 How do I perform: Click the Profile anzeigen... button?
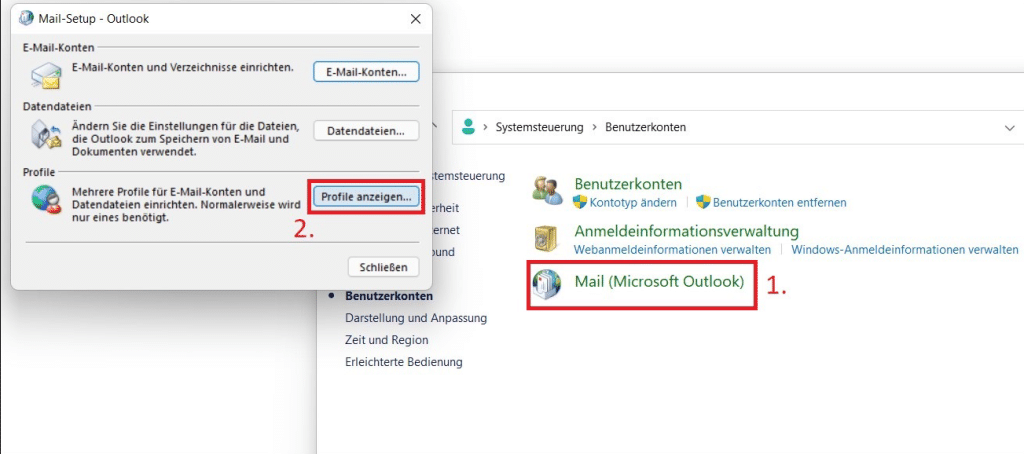[366, 197]
